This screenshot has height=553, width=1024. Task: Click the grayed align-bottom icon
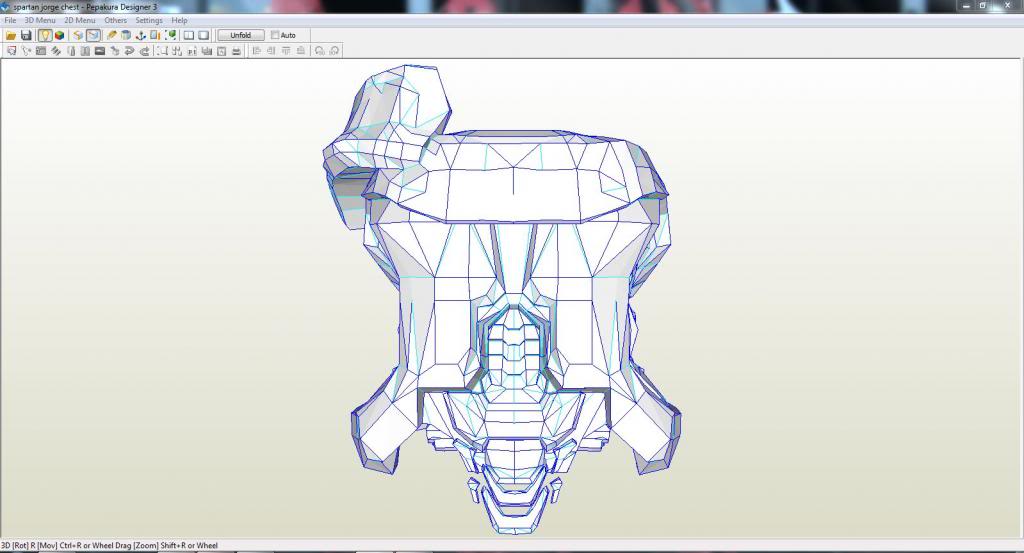(300, 51)
